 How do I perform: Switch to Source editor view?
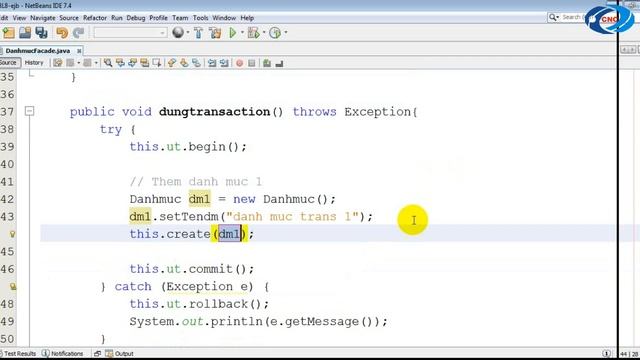9,63
